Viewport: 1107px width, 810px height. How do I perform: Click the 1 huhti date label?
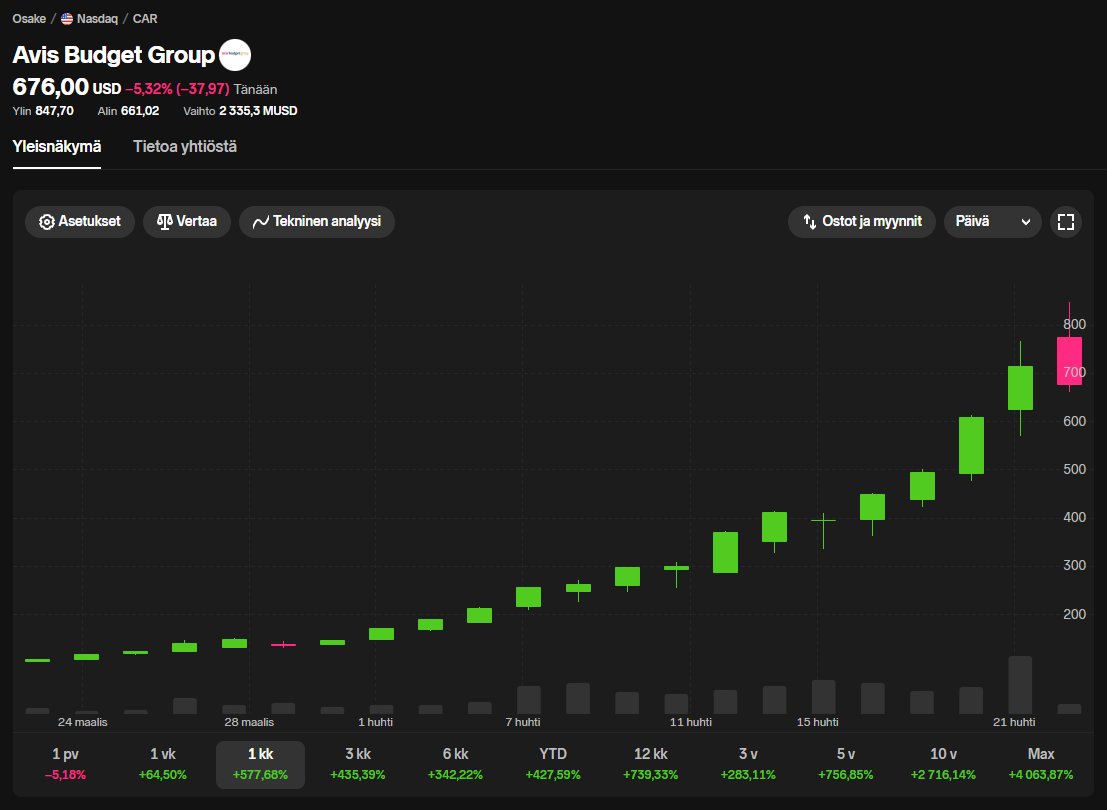[x=376, y=722]
